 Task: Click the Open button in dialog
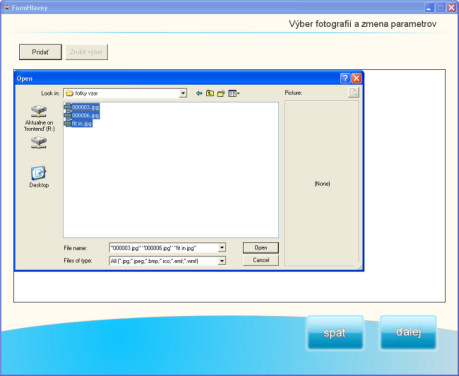click(x=261, y=248)
